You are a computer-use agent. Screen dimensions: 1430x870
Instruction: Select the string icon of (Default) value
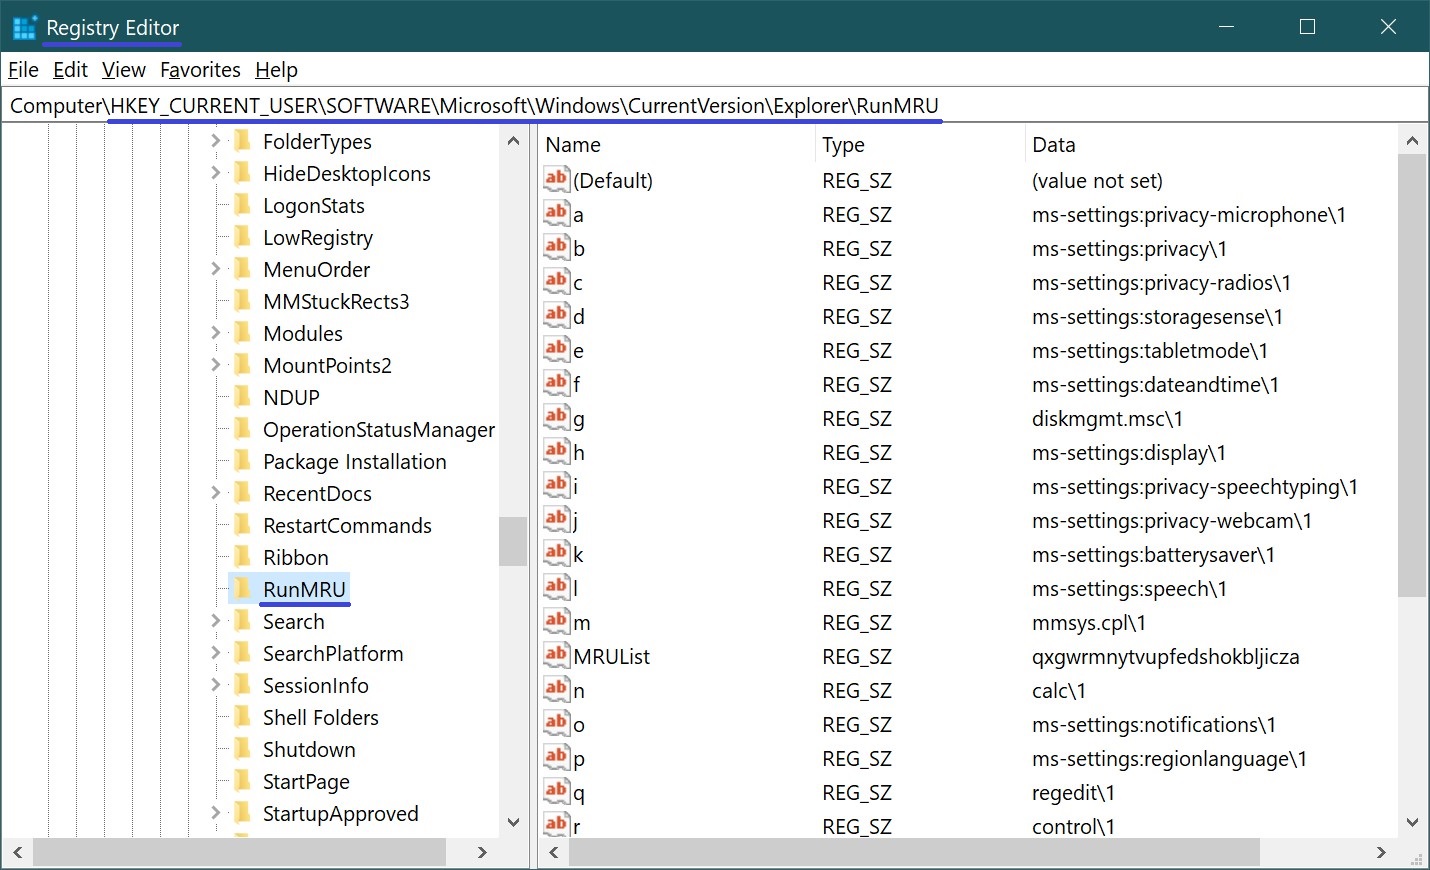pyautogui.click(x=557, y=179)
